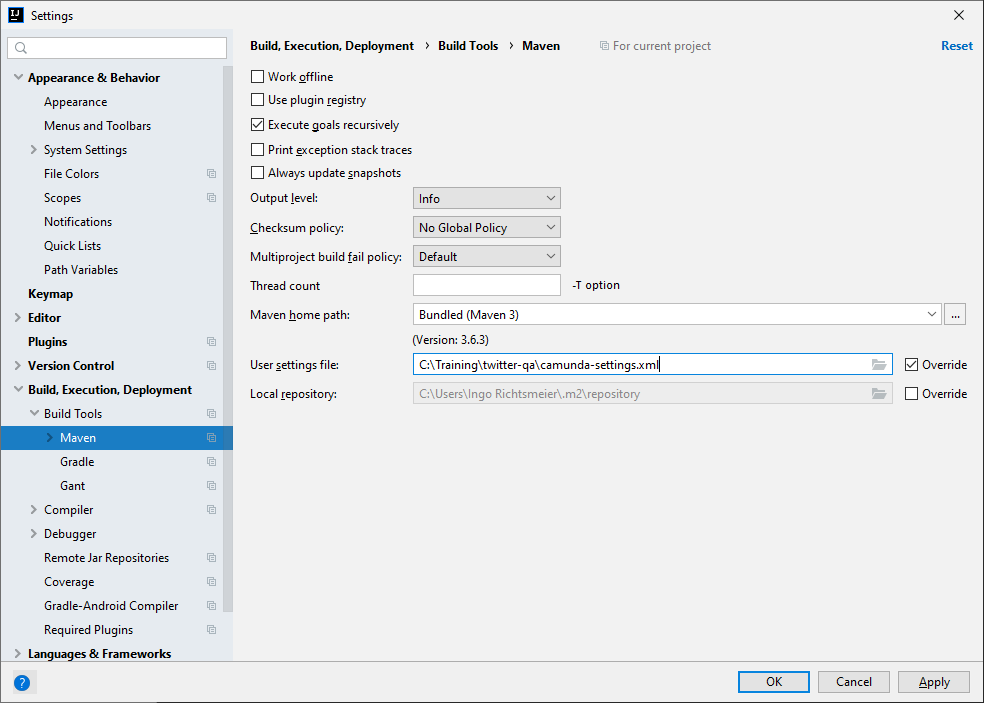This screenshot has width=984, height=703.
Task: Click the project-level icon beside Remote Jar Repositories
Action: pos(211,558)
